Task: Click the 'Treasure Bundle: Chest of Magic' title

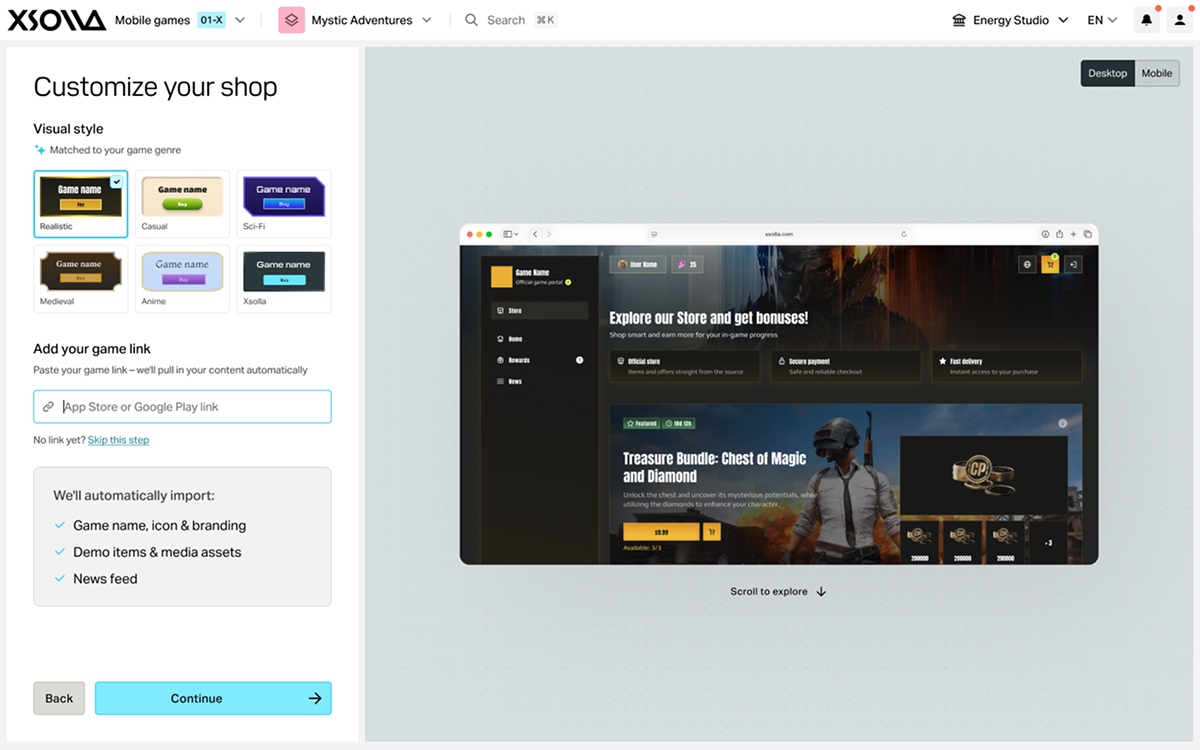Action: click(714, 467)
